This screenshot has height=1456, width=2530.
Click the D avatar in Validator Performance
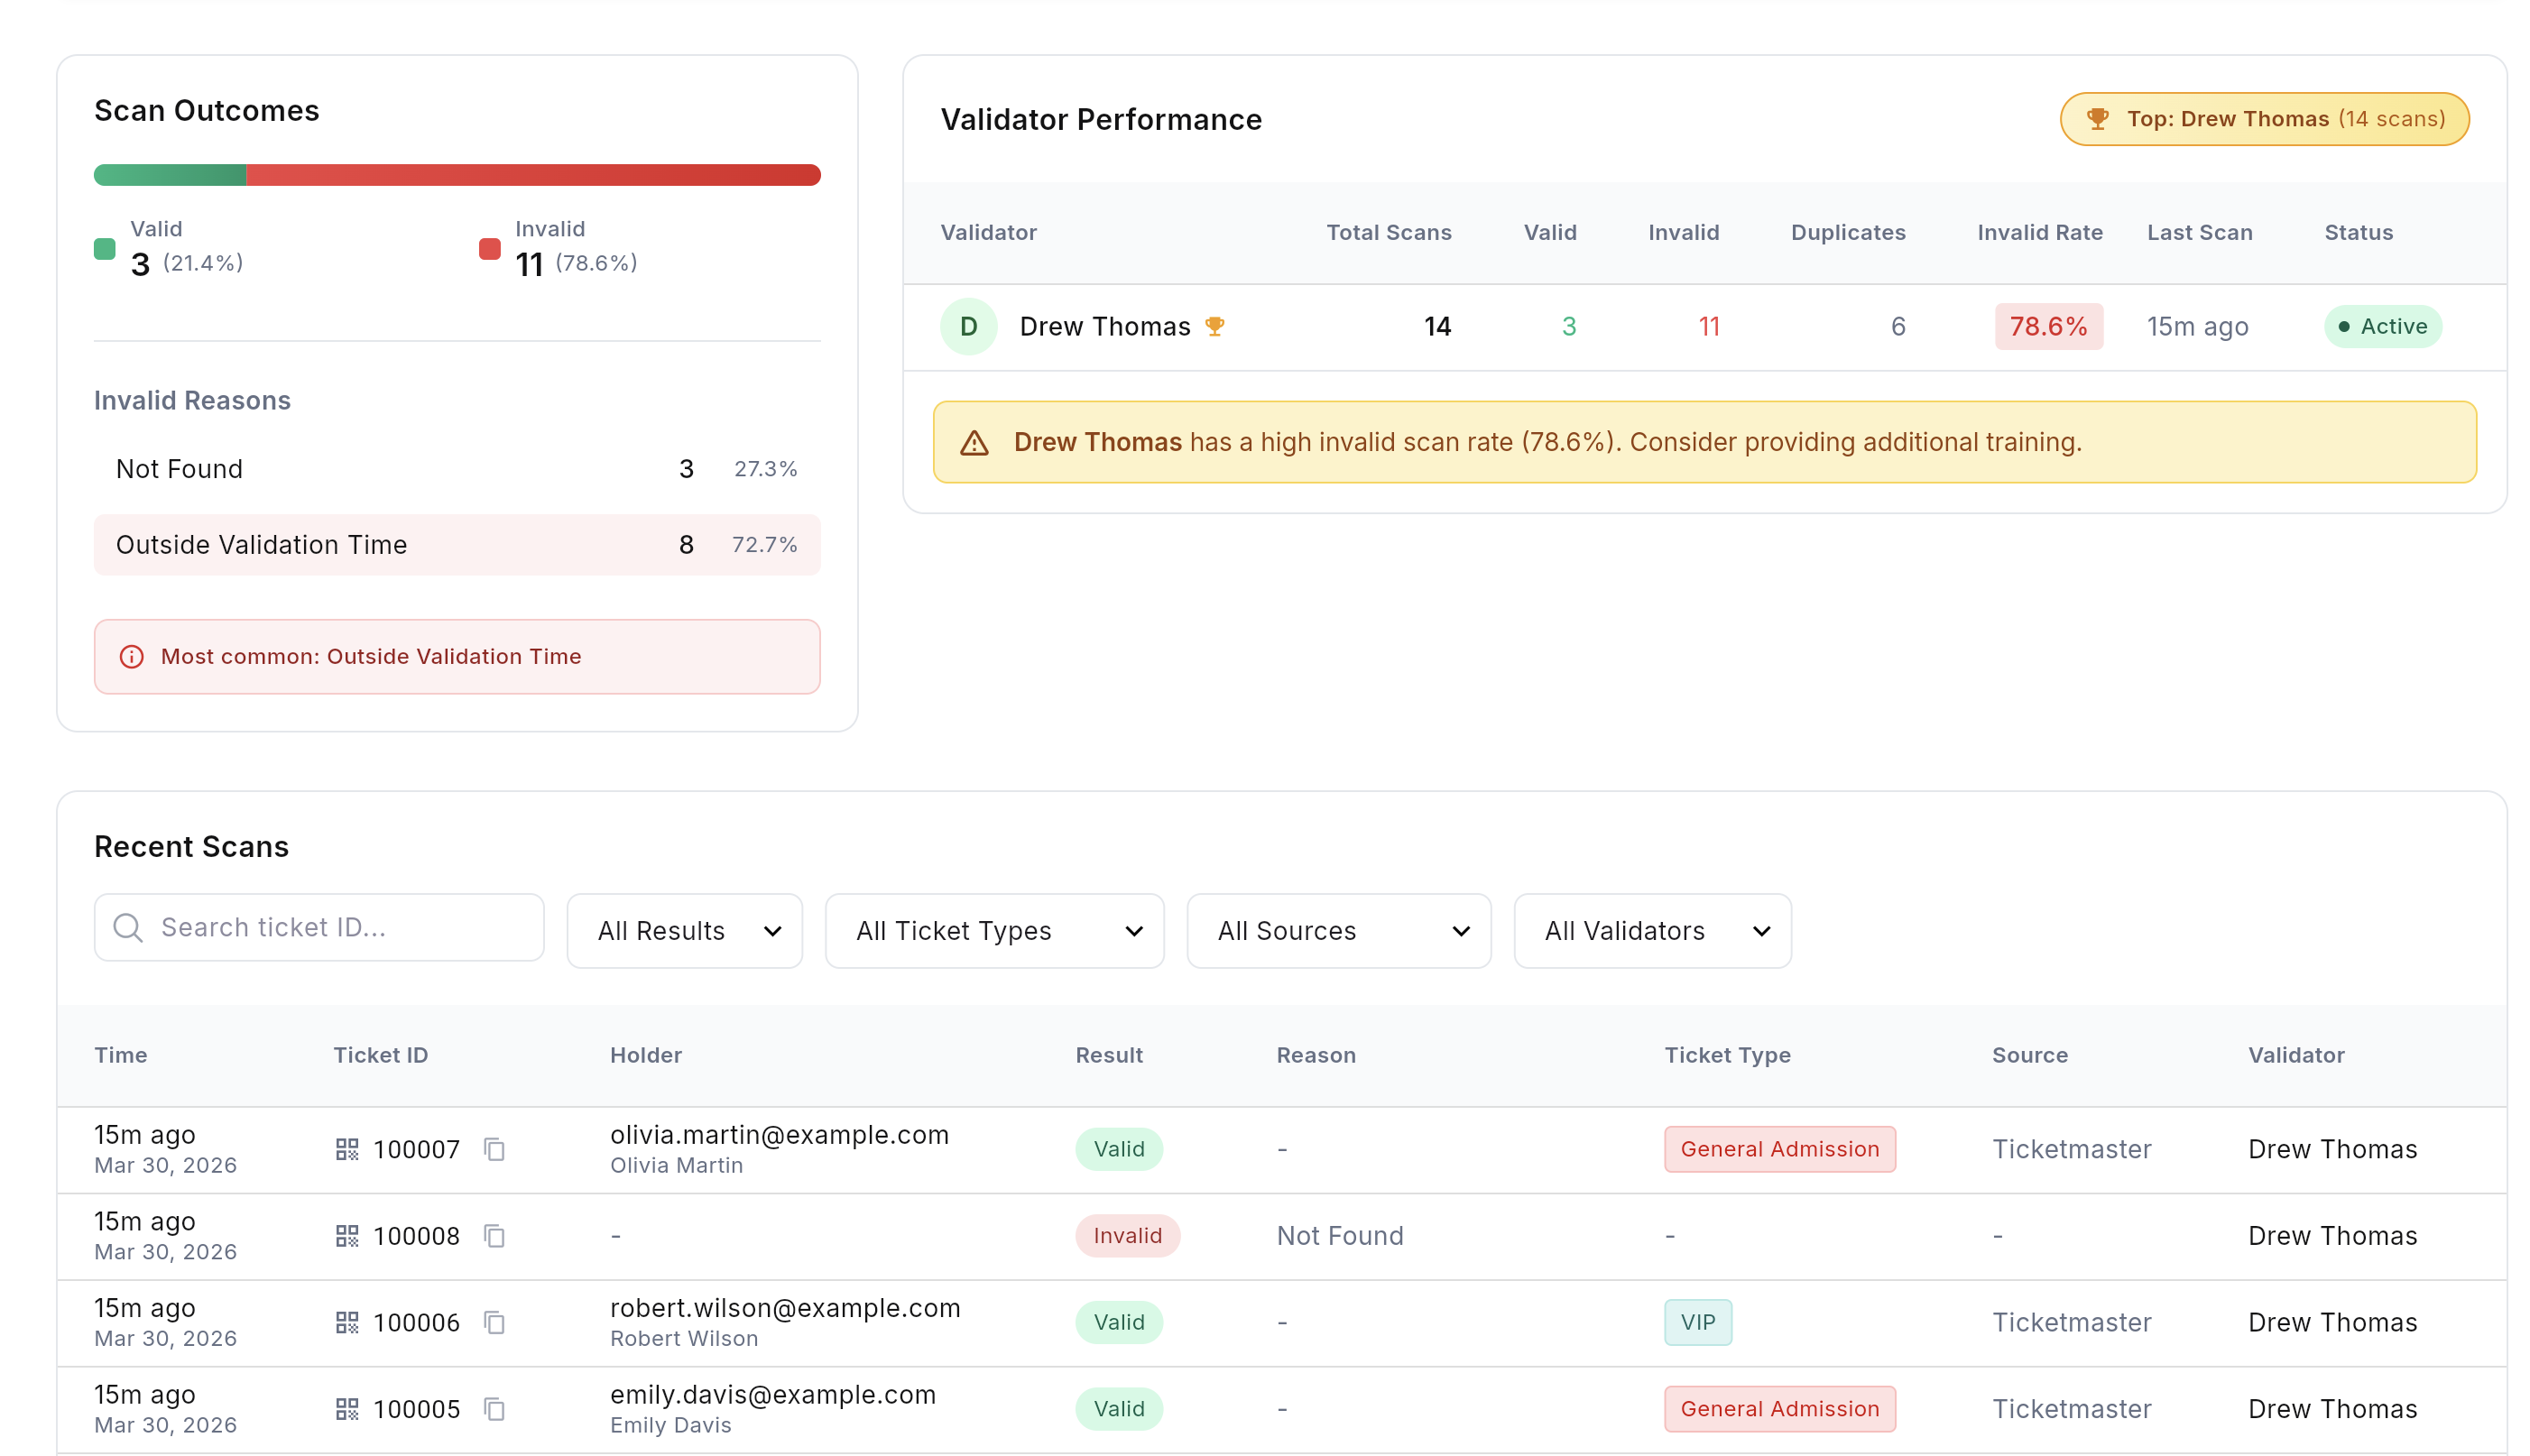coord(968,325)
